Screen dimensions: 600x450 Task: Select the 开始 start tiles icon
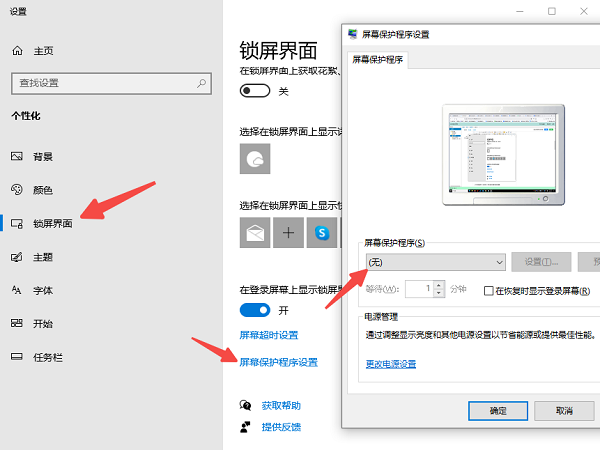coord(16,323)
